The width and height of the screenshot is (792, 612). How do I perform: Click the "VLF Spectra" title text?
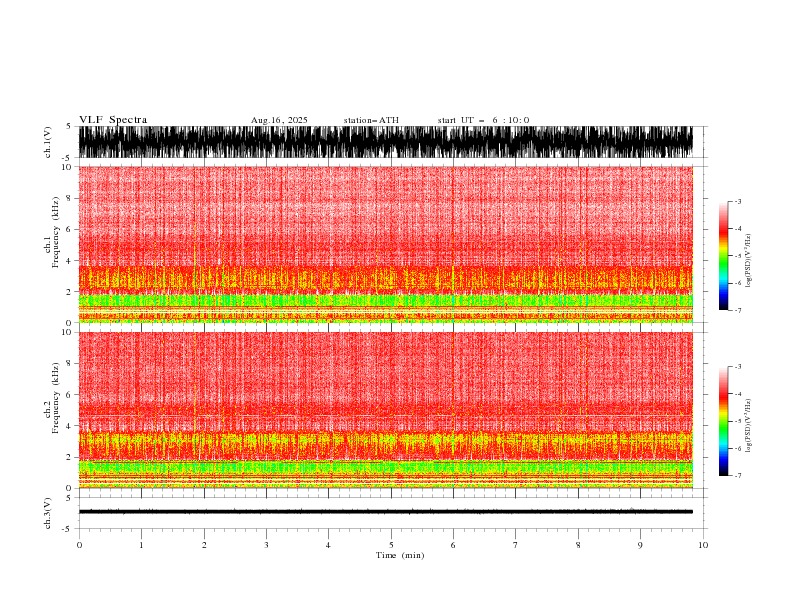(x=113, y=120)
